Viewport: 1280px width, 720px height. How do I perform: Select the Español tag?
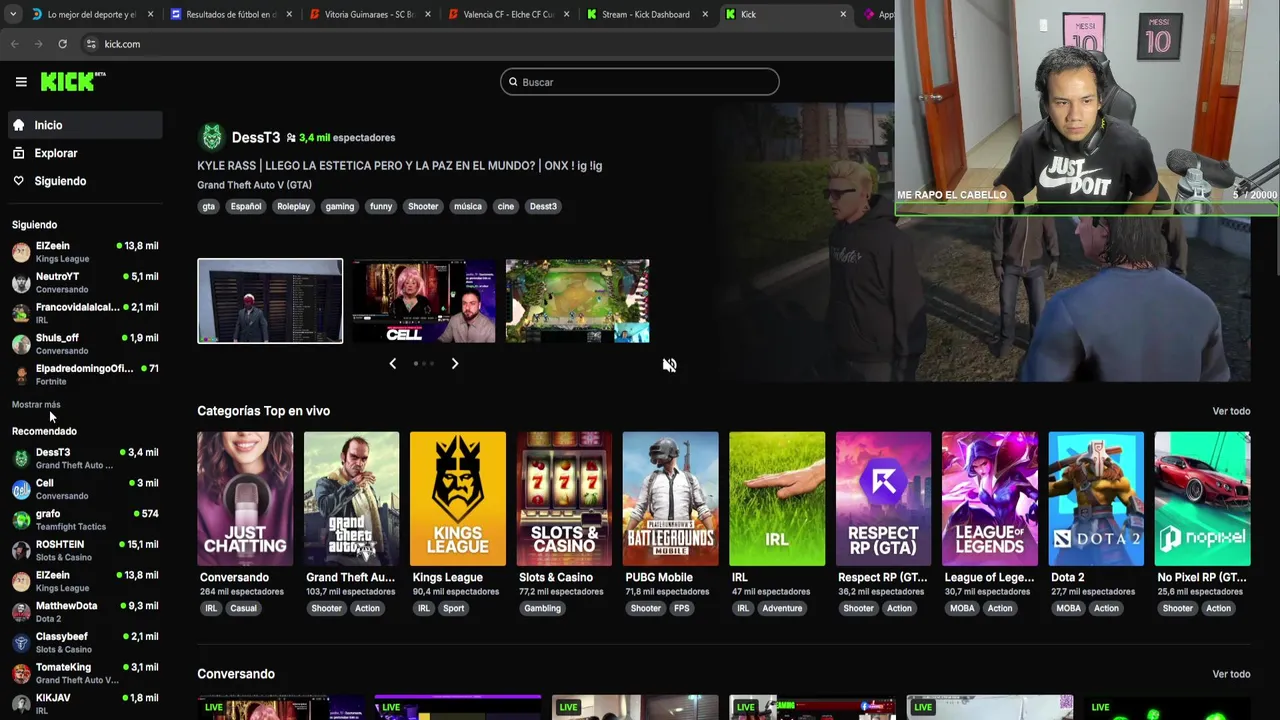pos(246,206)
